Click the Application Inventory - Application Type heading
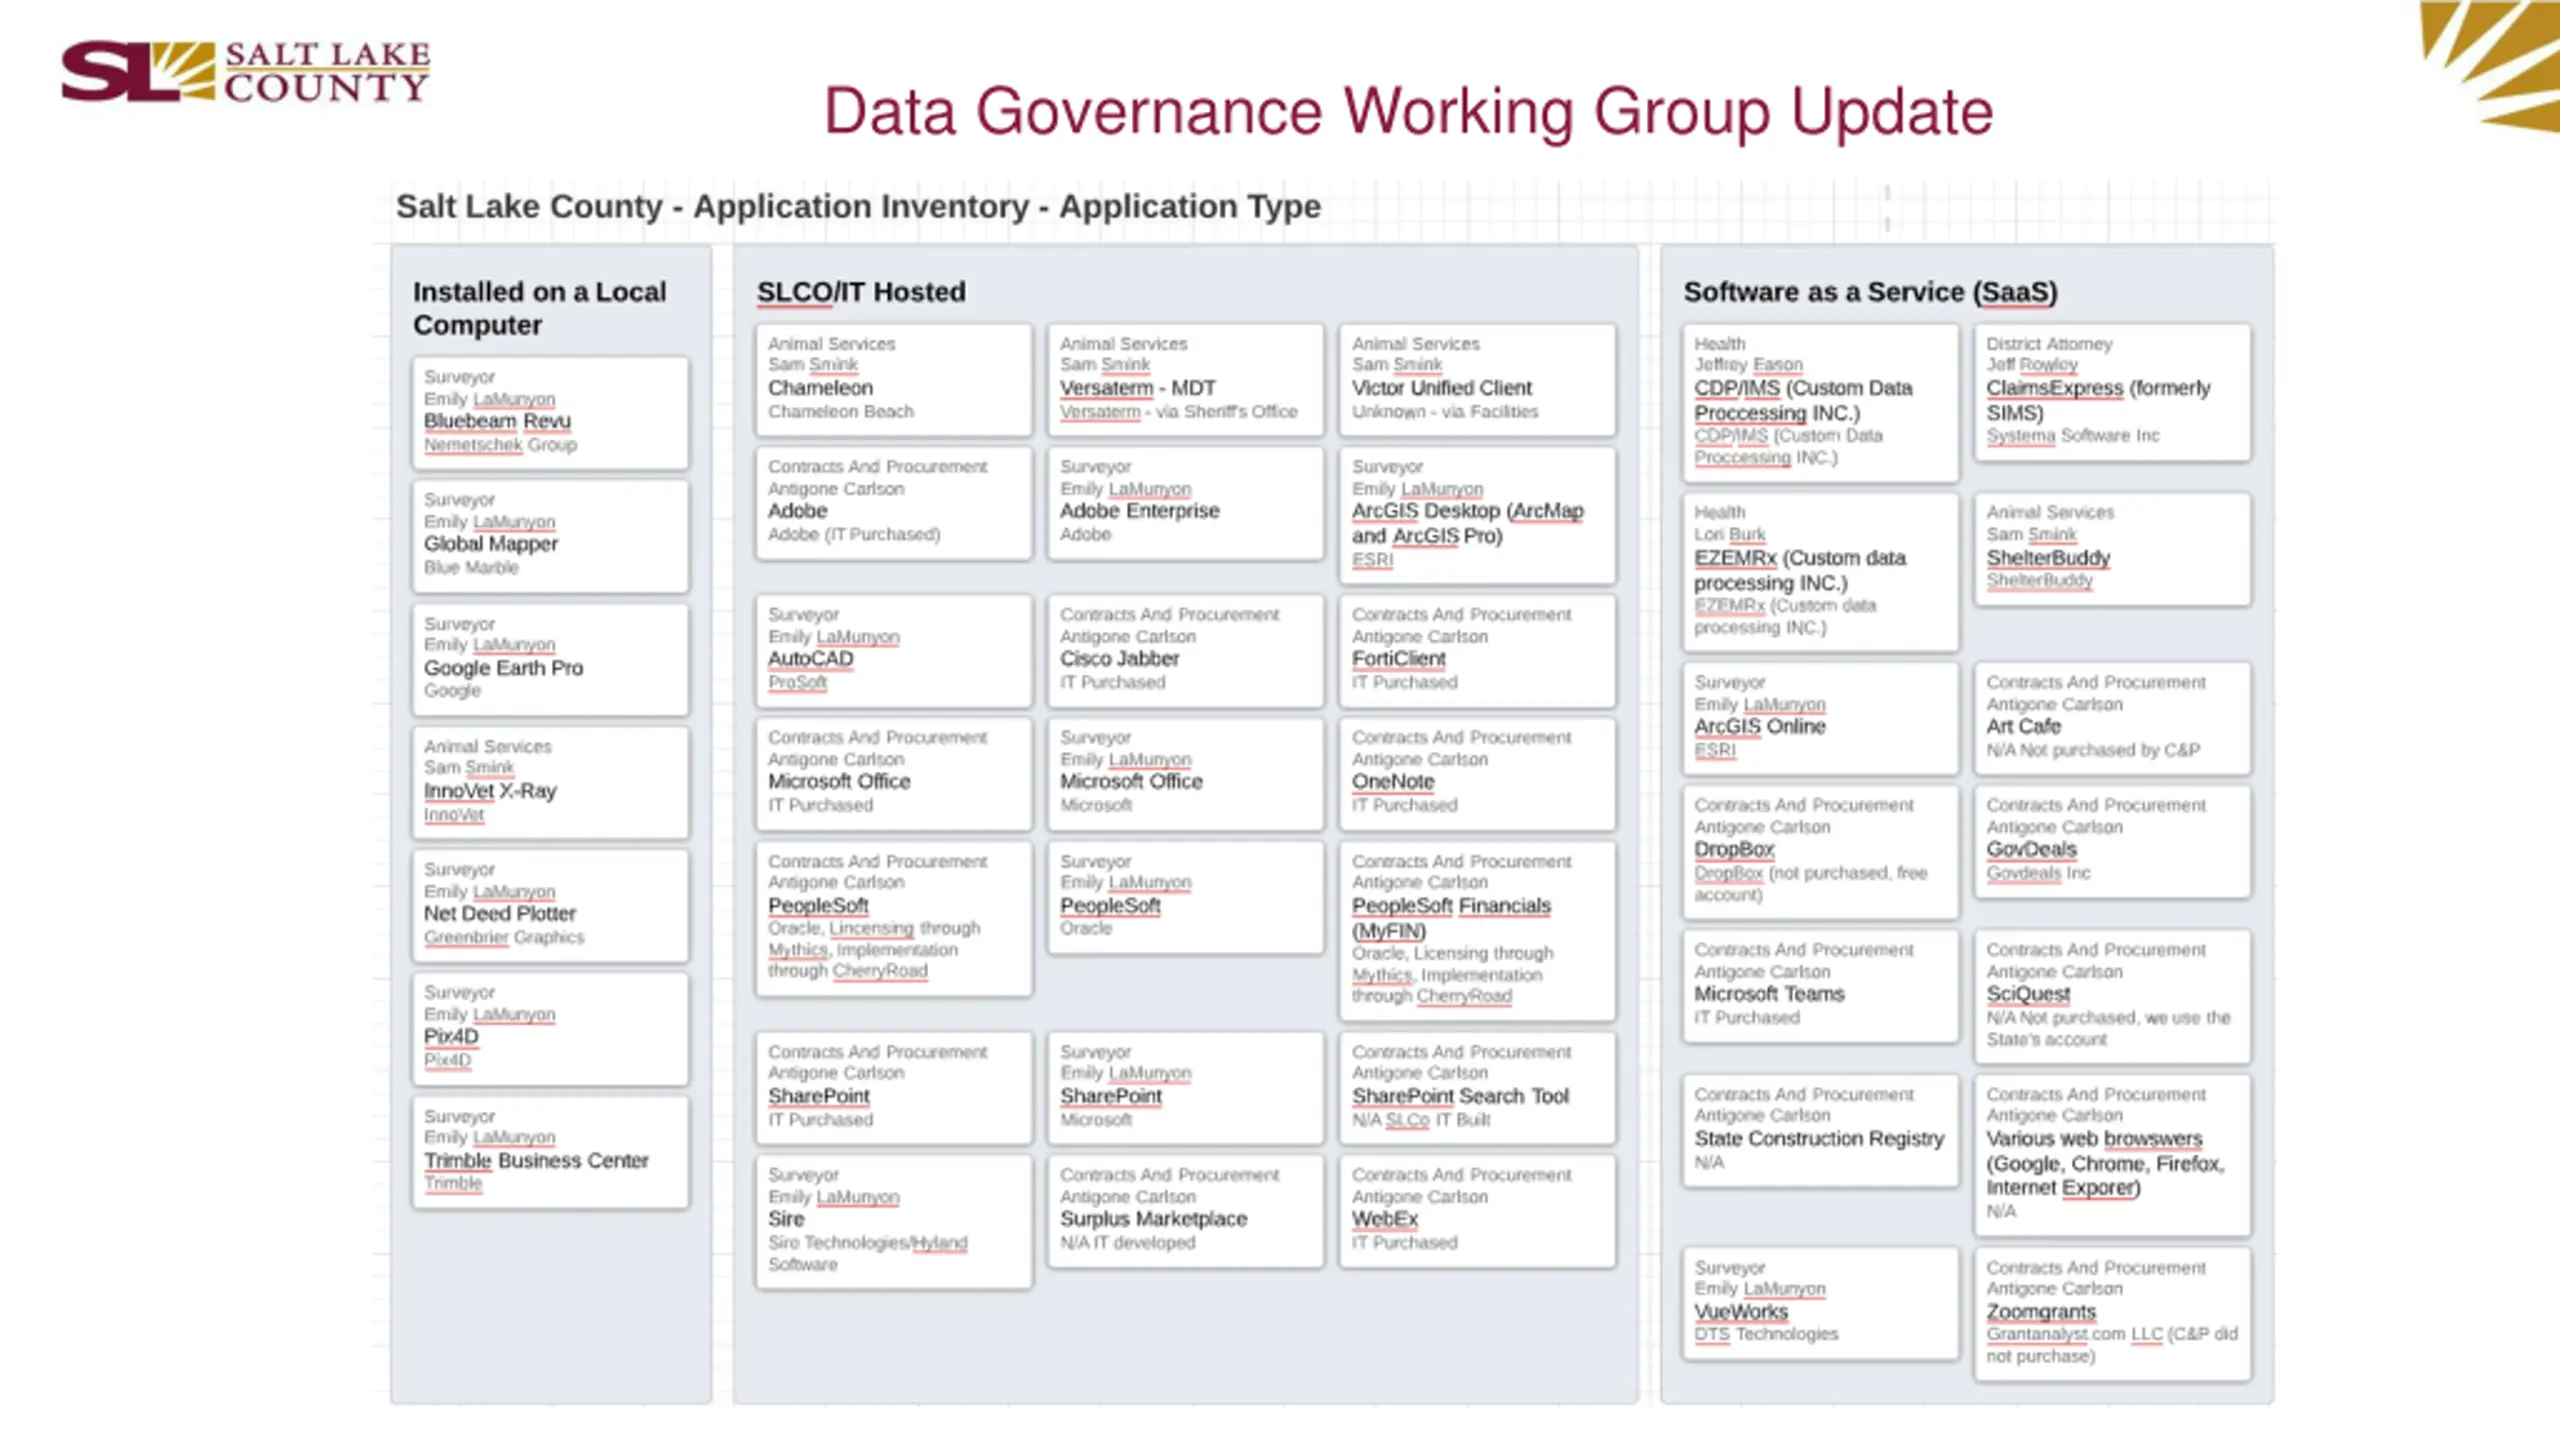This screenshot has height=1440, width=2560. coord(858,206)
